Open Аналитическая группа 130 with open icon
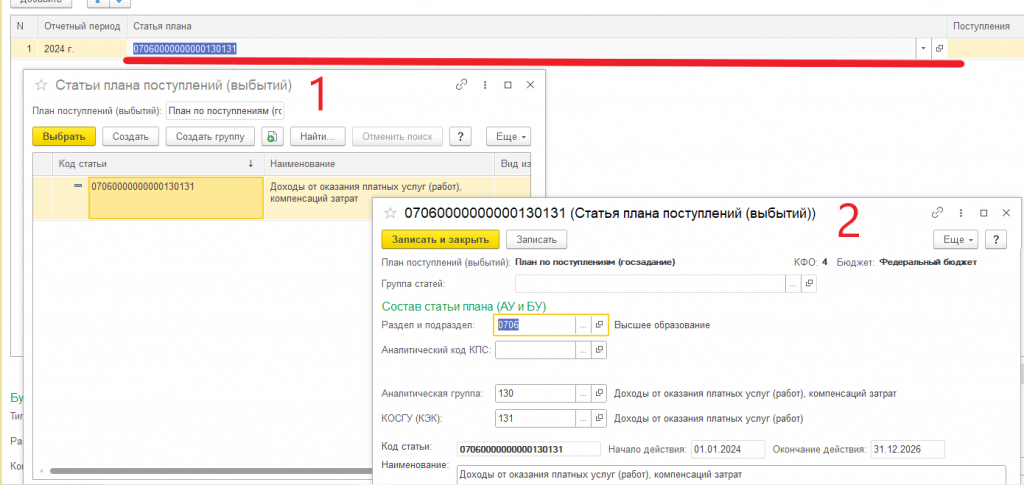Screen dimensions: 1024x485 point(599,394)
